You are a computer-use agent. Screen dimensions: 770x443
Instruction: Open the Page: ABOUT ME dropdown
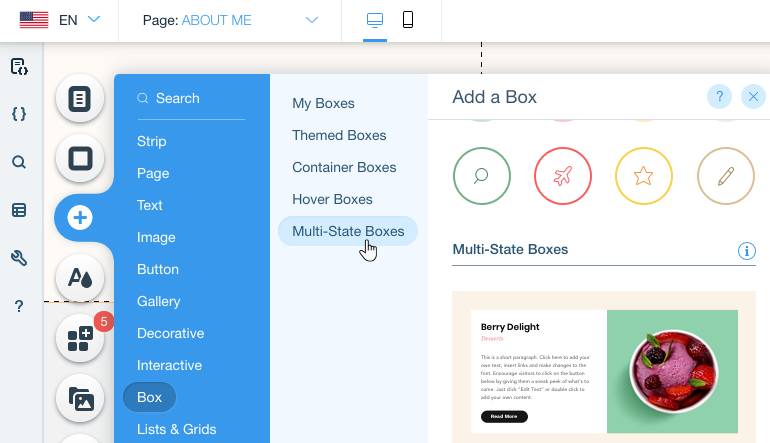tap(230, 20)
